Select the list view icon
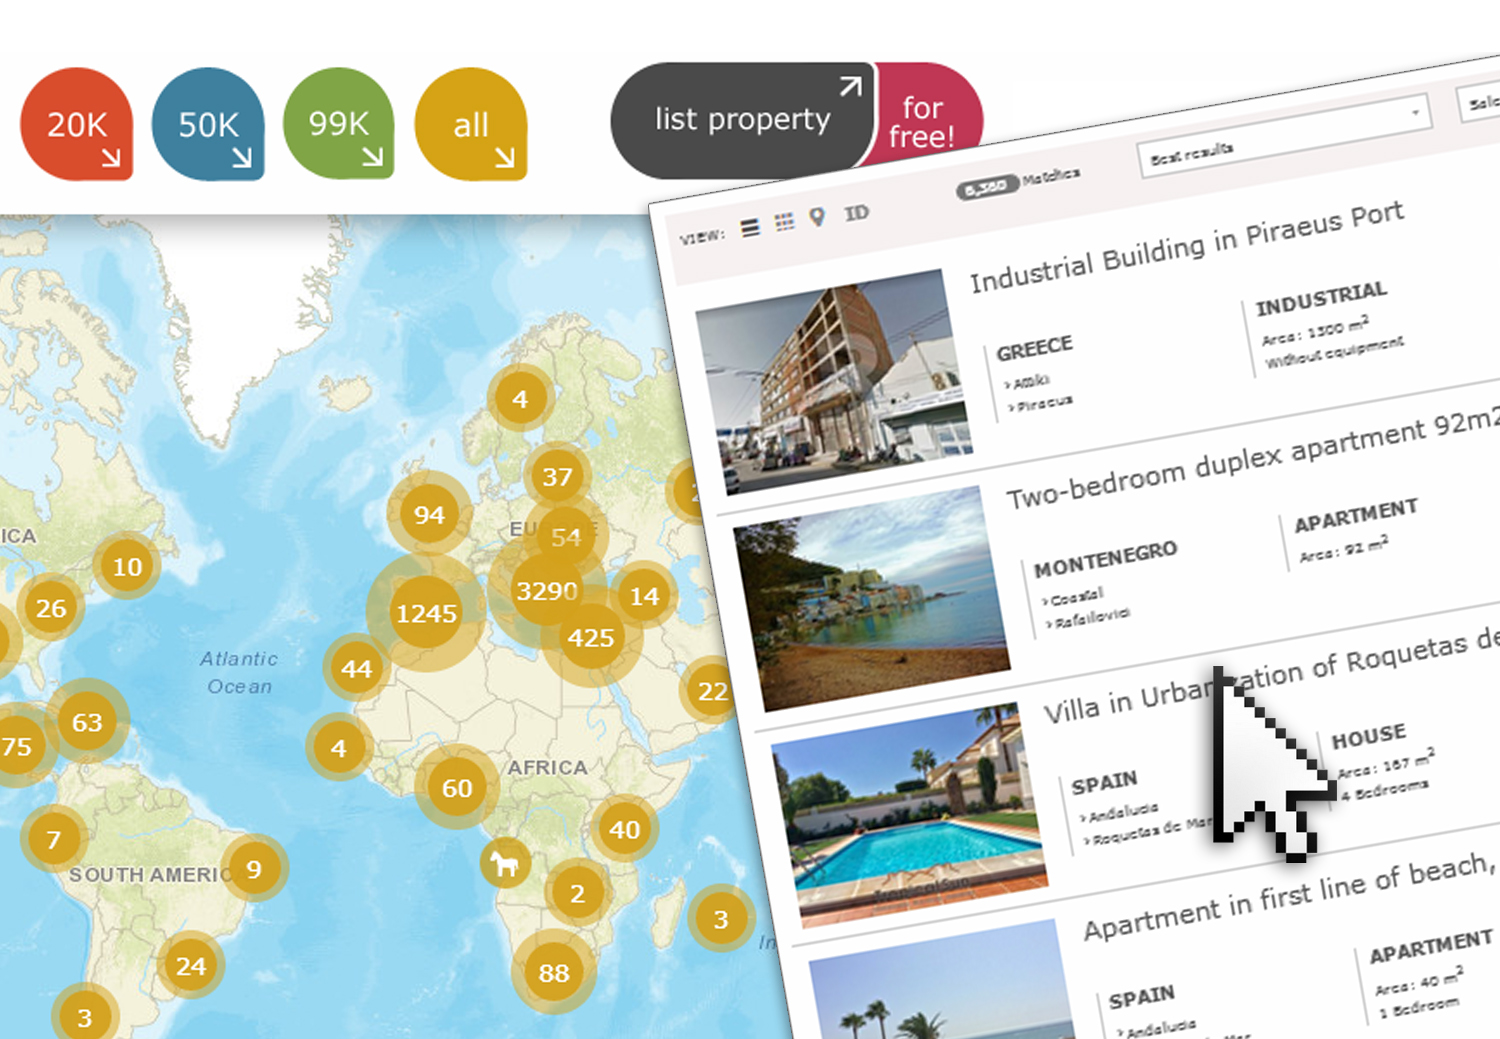Screen dimensions: 1500x1039 point(750,227)
